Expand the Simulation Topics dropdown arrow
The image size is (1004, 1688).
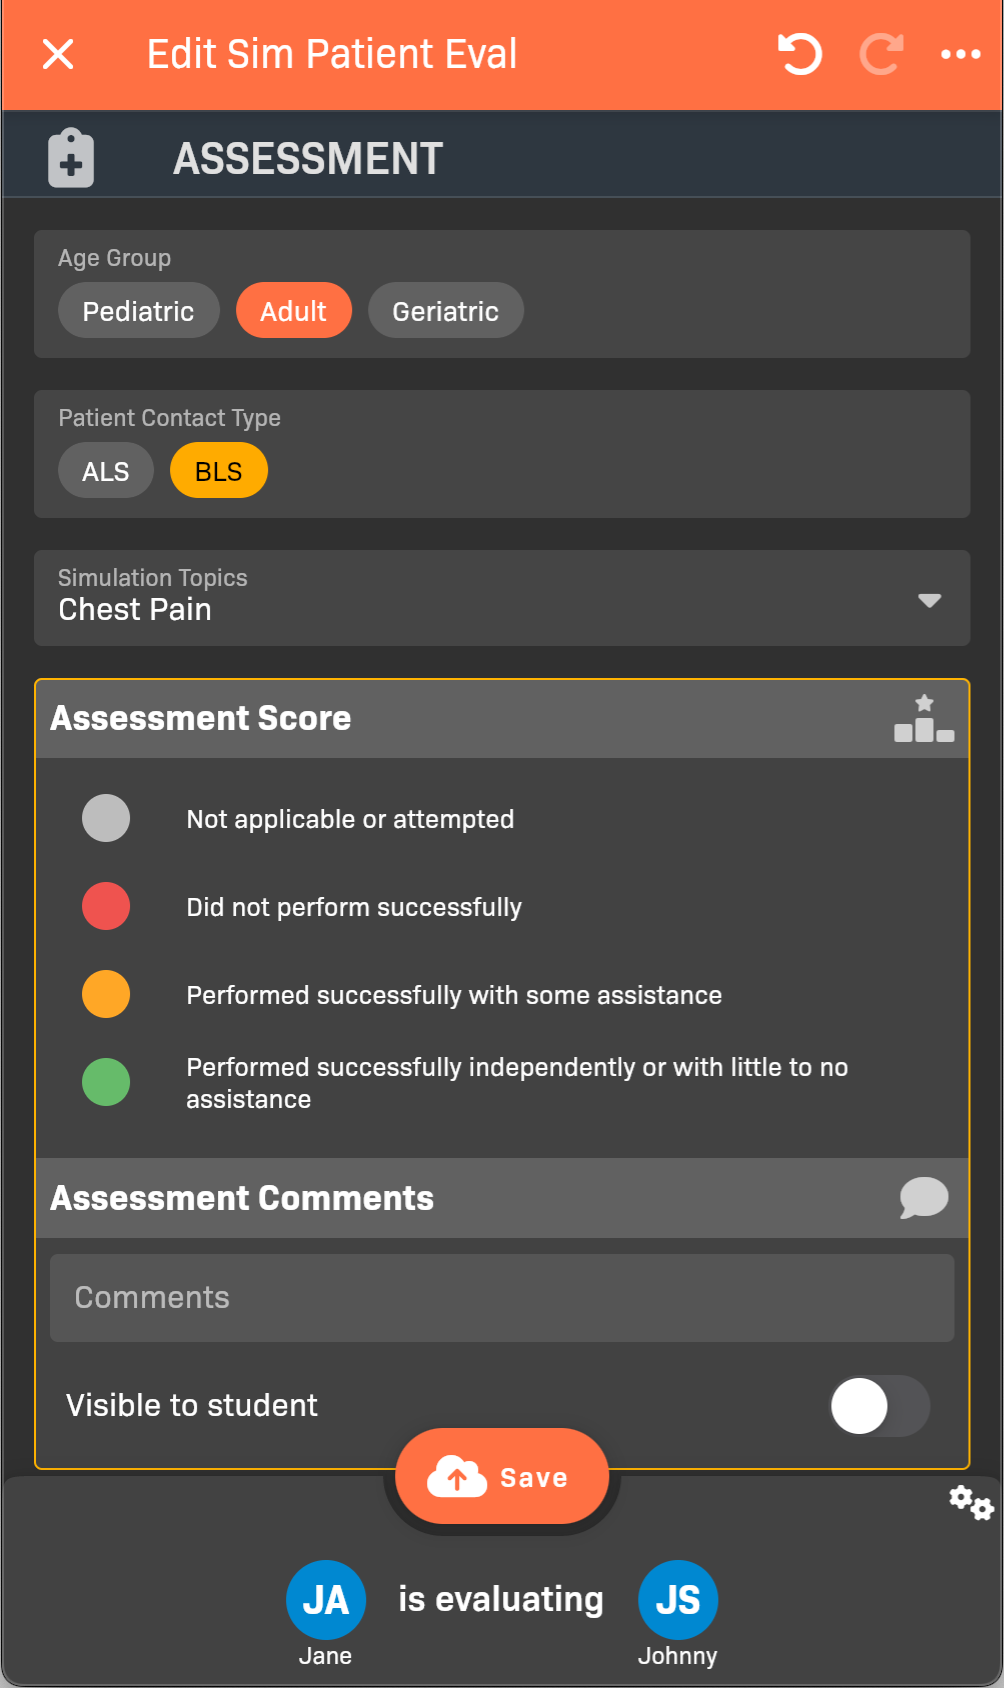[x=929, y=600]
